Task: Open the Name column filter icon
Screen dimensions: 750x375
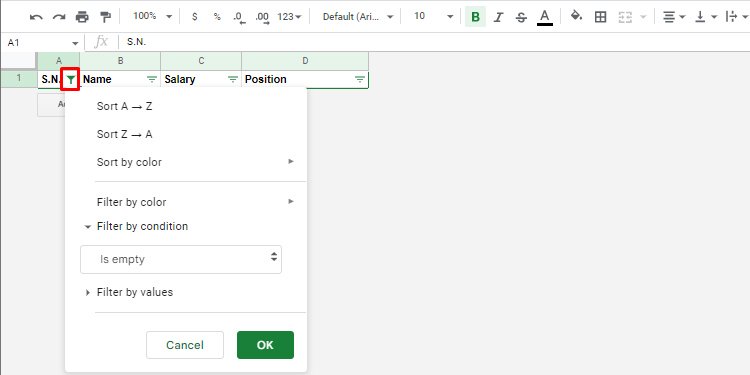Action: click(x=152, y=79)
